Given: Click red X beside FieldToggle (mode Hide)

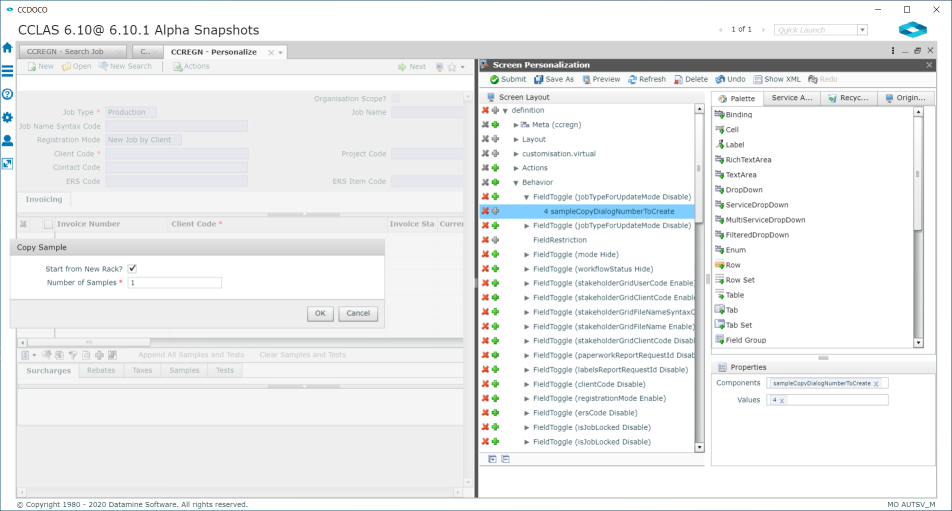Looking at the screenshot, I should tap(485, 254).
